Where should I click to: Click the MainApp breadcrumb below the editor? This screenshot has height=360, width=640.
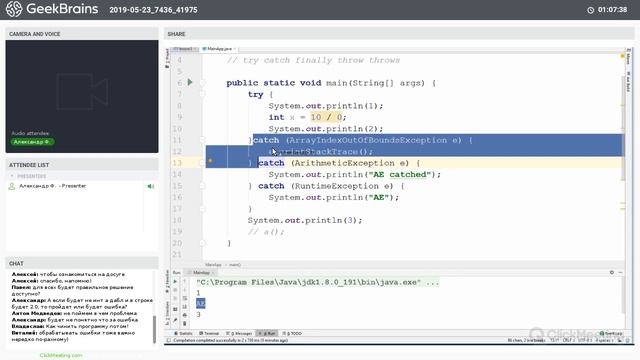tap(213, 265)
